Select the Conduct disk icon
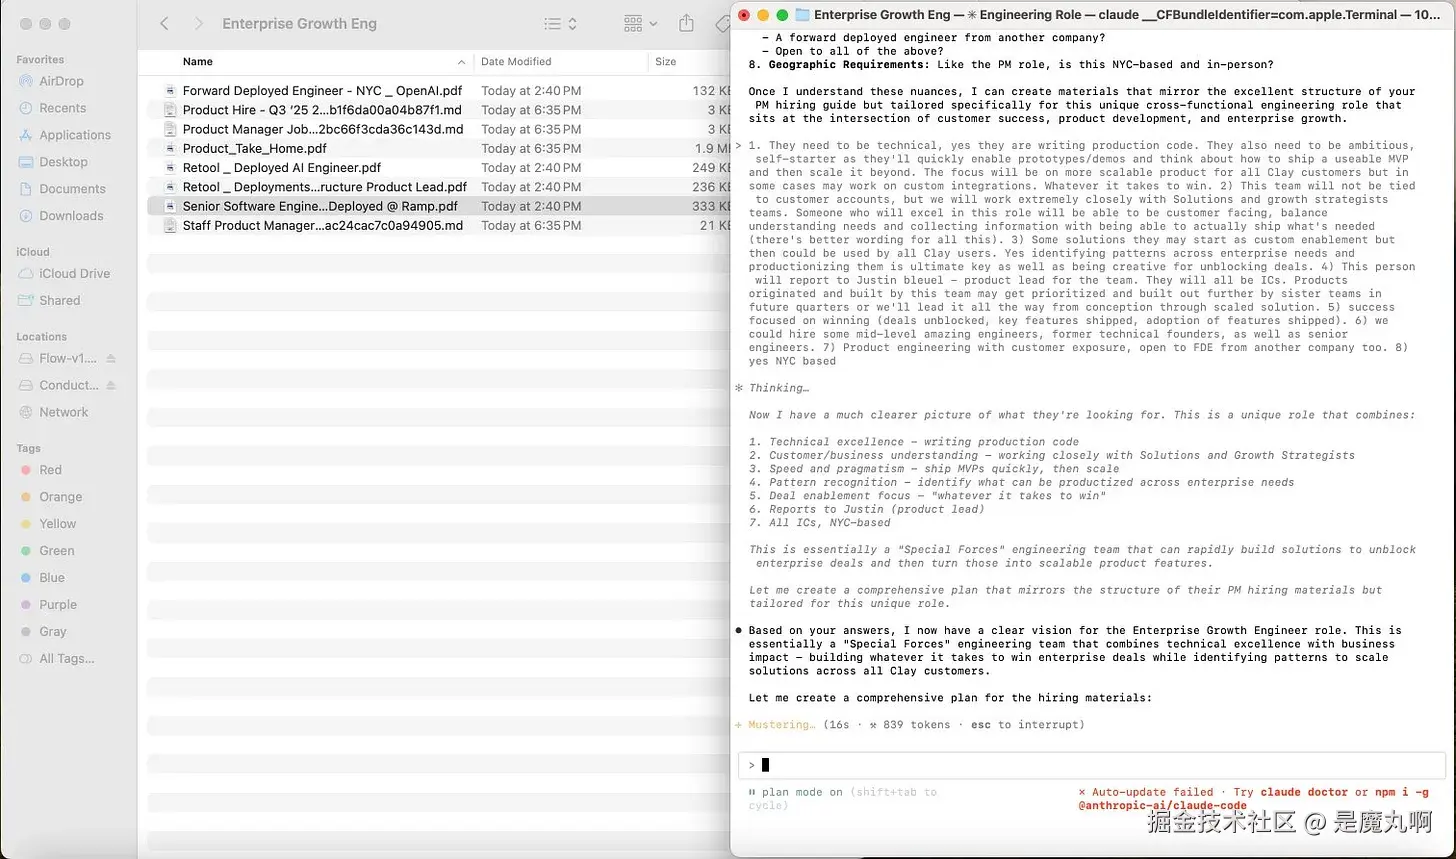The height and width of the screenshot is (859, 1456). (26, 385)
